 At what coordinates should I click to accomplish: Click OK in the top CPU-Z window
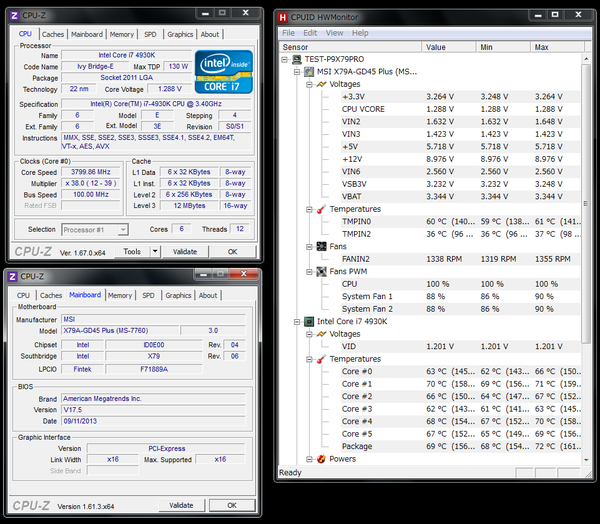[x=232, y=251]
